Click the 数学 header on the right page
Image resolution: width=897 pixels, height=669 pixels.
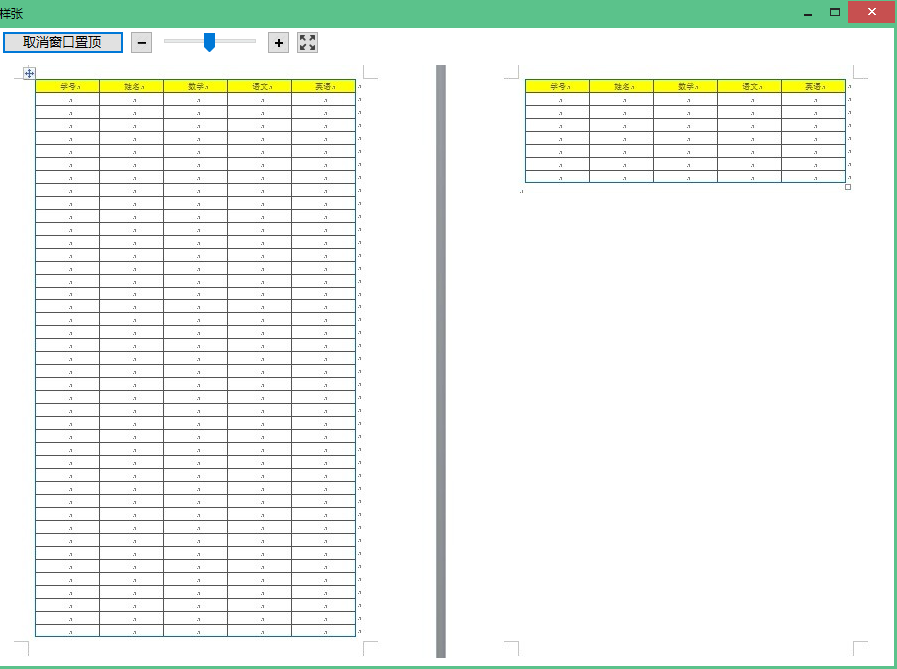tap(686, 86)
